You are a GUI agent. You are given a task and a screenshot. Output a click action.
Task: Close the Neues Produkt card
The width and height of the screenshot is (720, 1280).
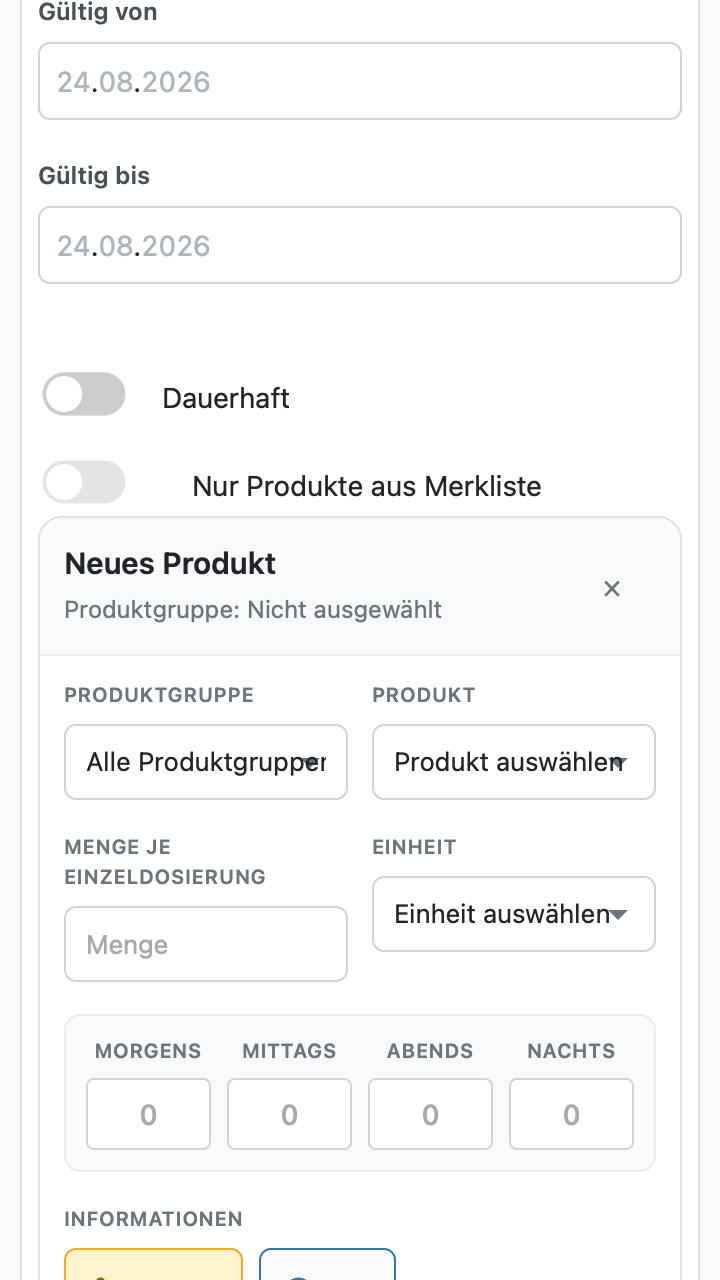coord(612,589)
